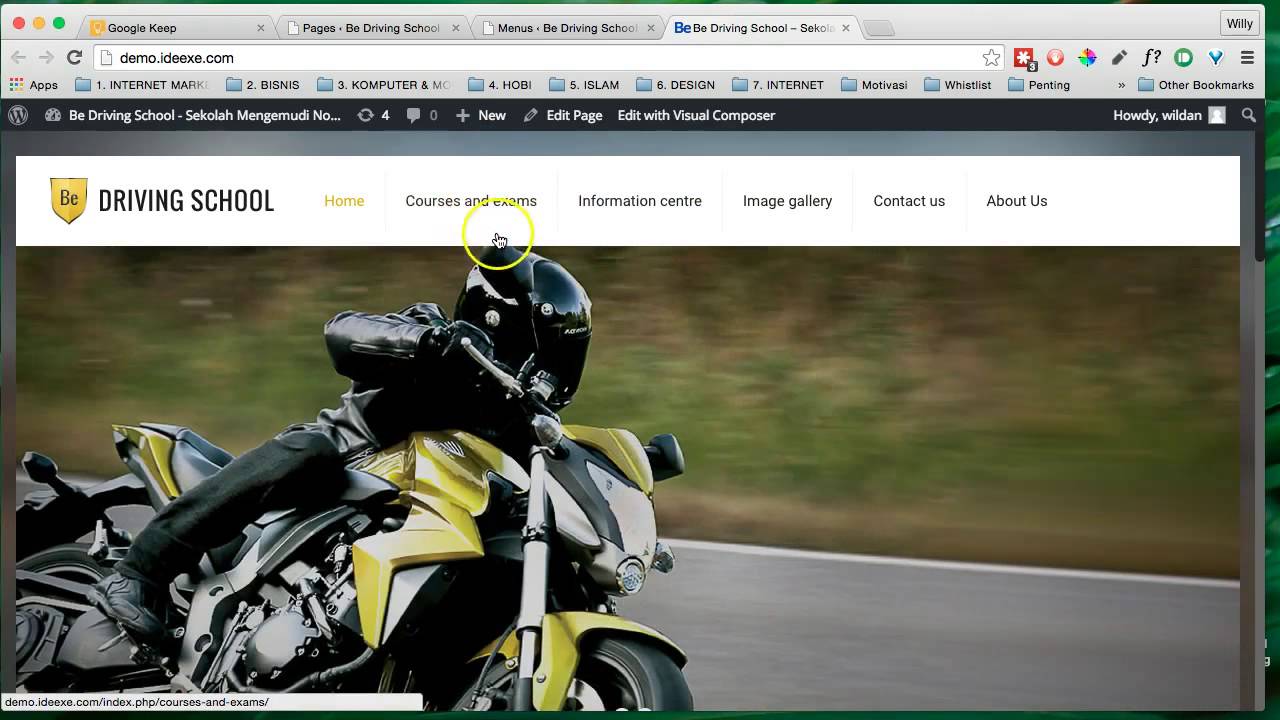Open the About Us page
Viewport: 1280px width, 720px height.
tap(1017, 201)
